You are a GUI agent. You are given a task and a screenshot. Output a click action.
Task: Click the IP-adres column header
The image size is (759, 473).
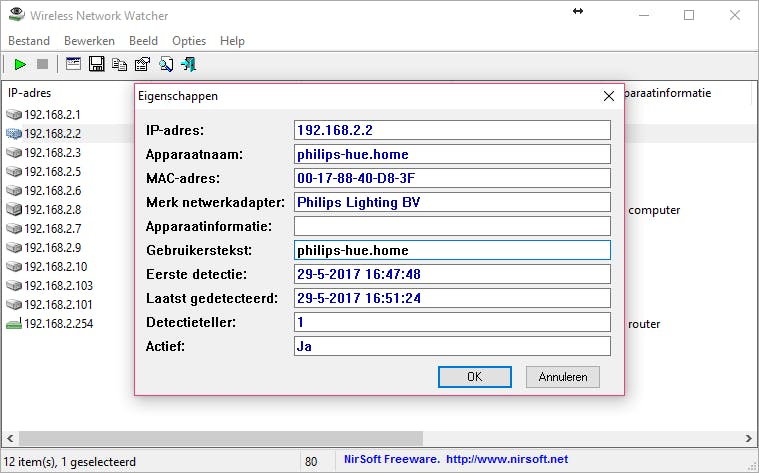point(30,93)
